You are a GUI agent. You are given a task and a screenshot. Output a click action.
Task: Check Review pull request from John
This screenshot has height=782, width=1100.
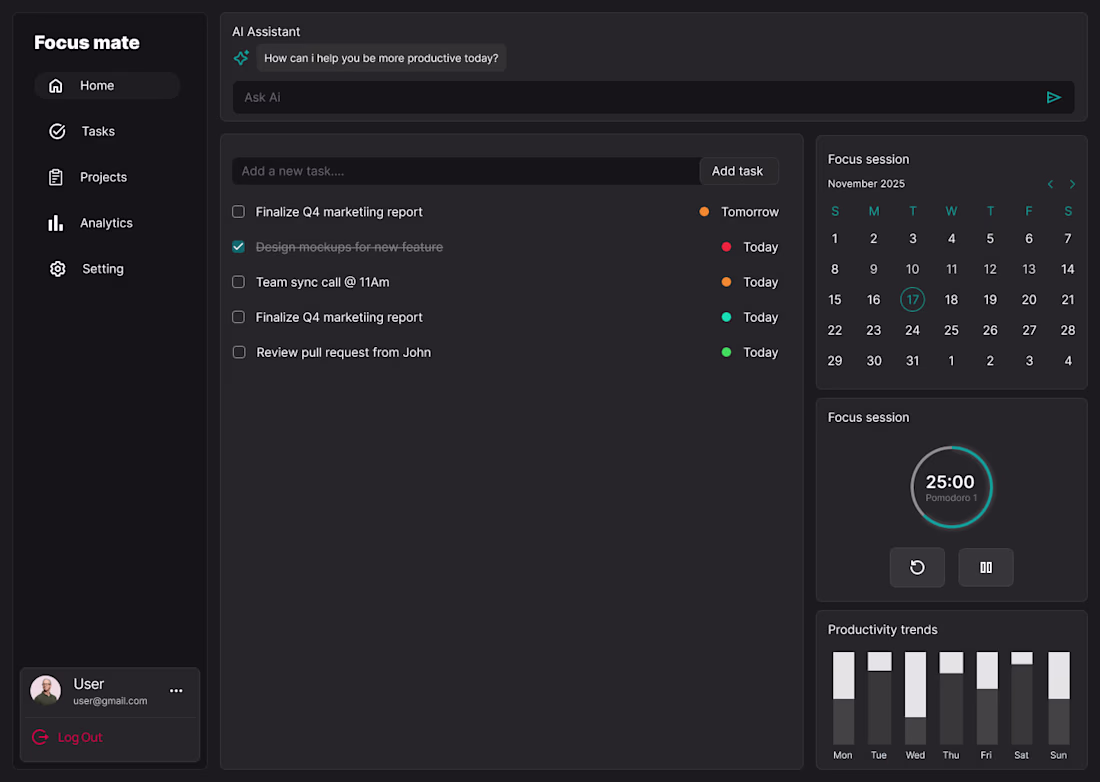[x=239, y=352]
